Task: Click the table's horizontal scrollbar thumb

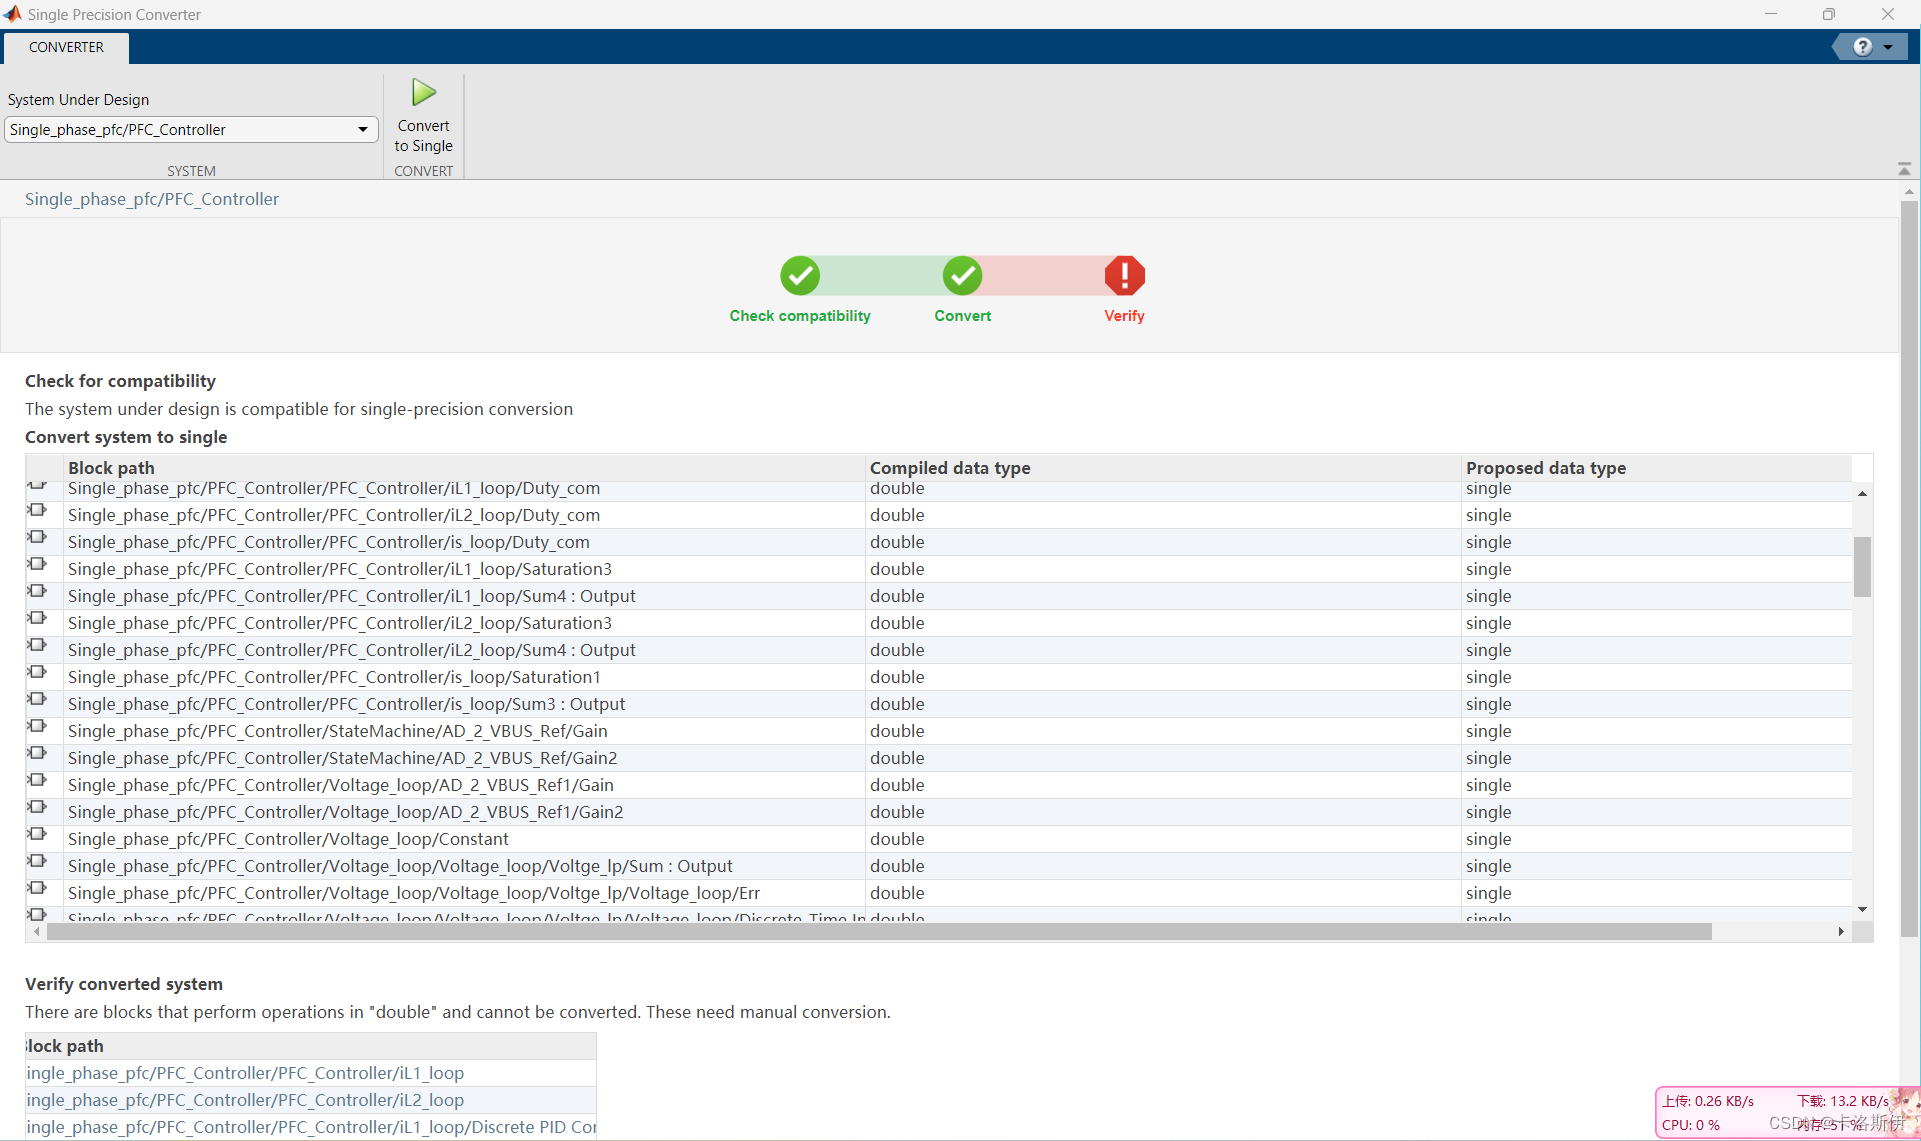Action: coord(878,932)
